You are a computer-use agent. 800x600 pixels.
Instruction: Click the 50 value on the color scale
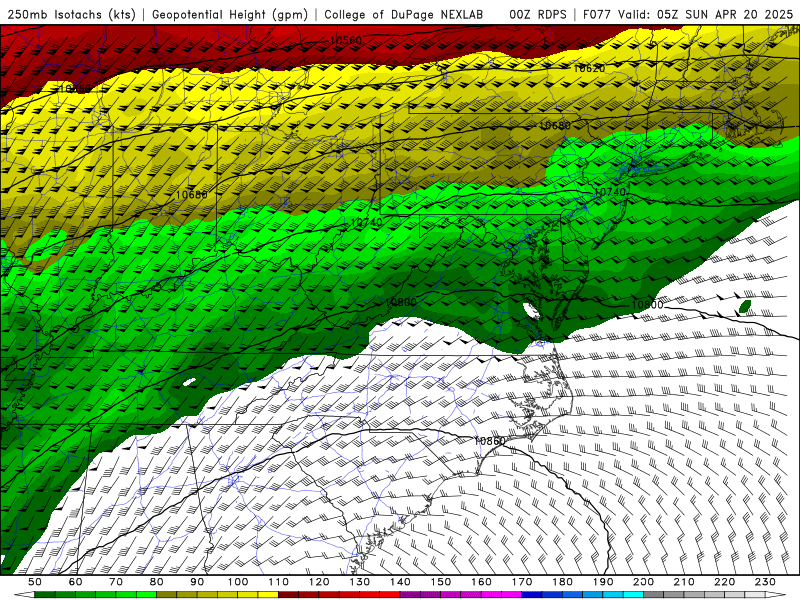[35, 582]
